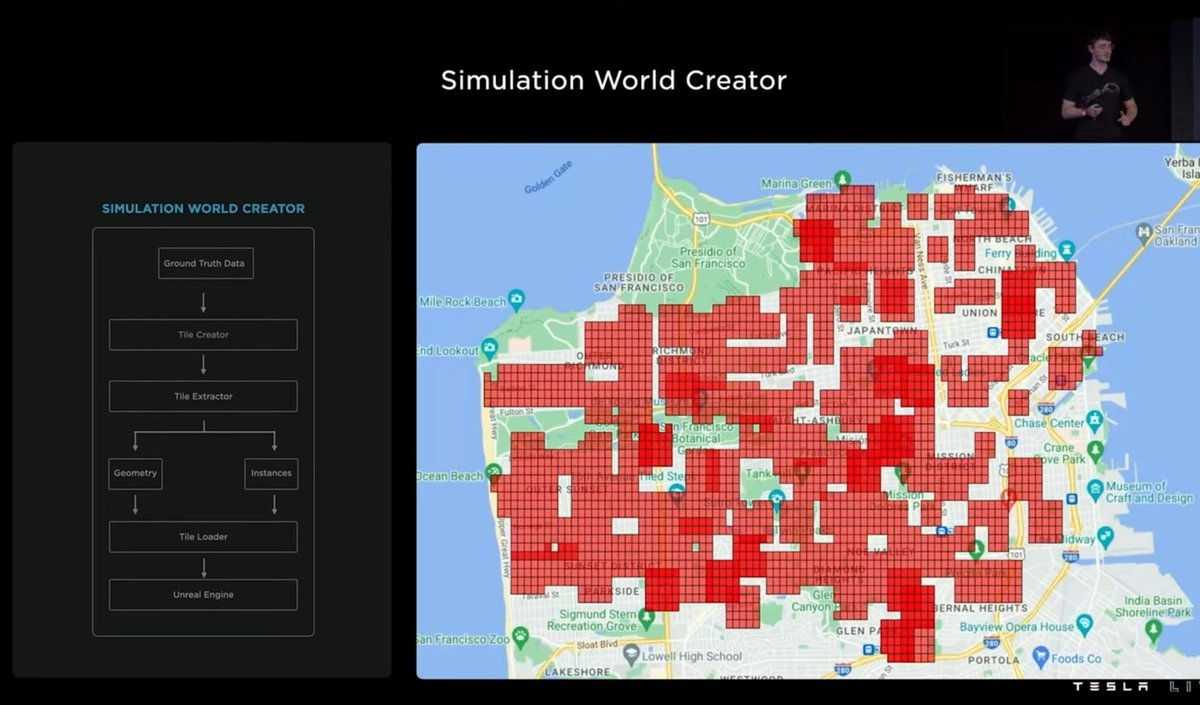Click the Tesla Live logo
The image size is (1200, 705).
click(x=1134, y=688)
